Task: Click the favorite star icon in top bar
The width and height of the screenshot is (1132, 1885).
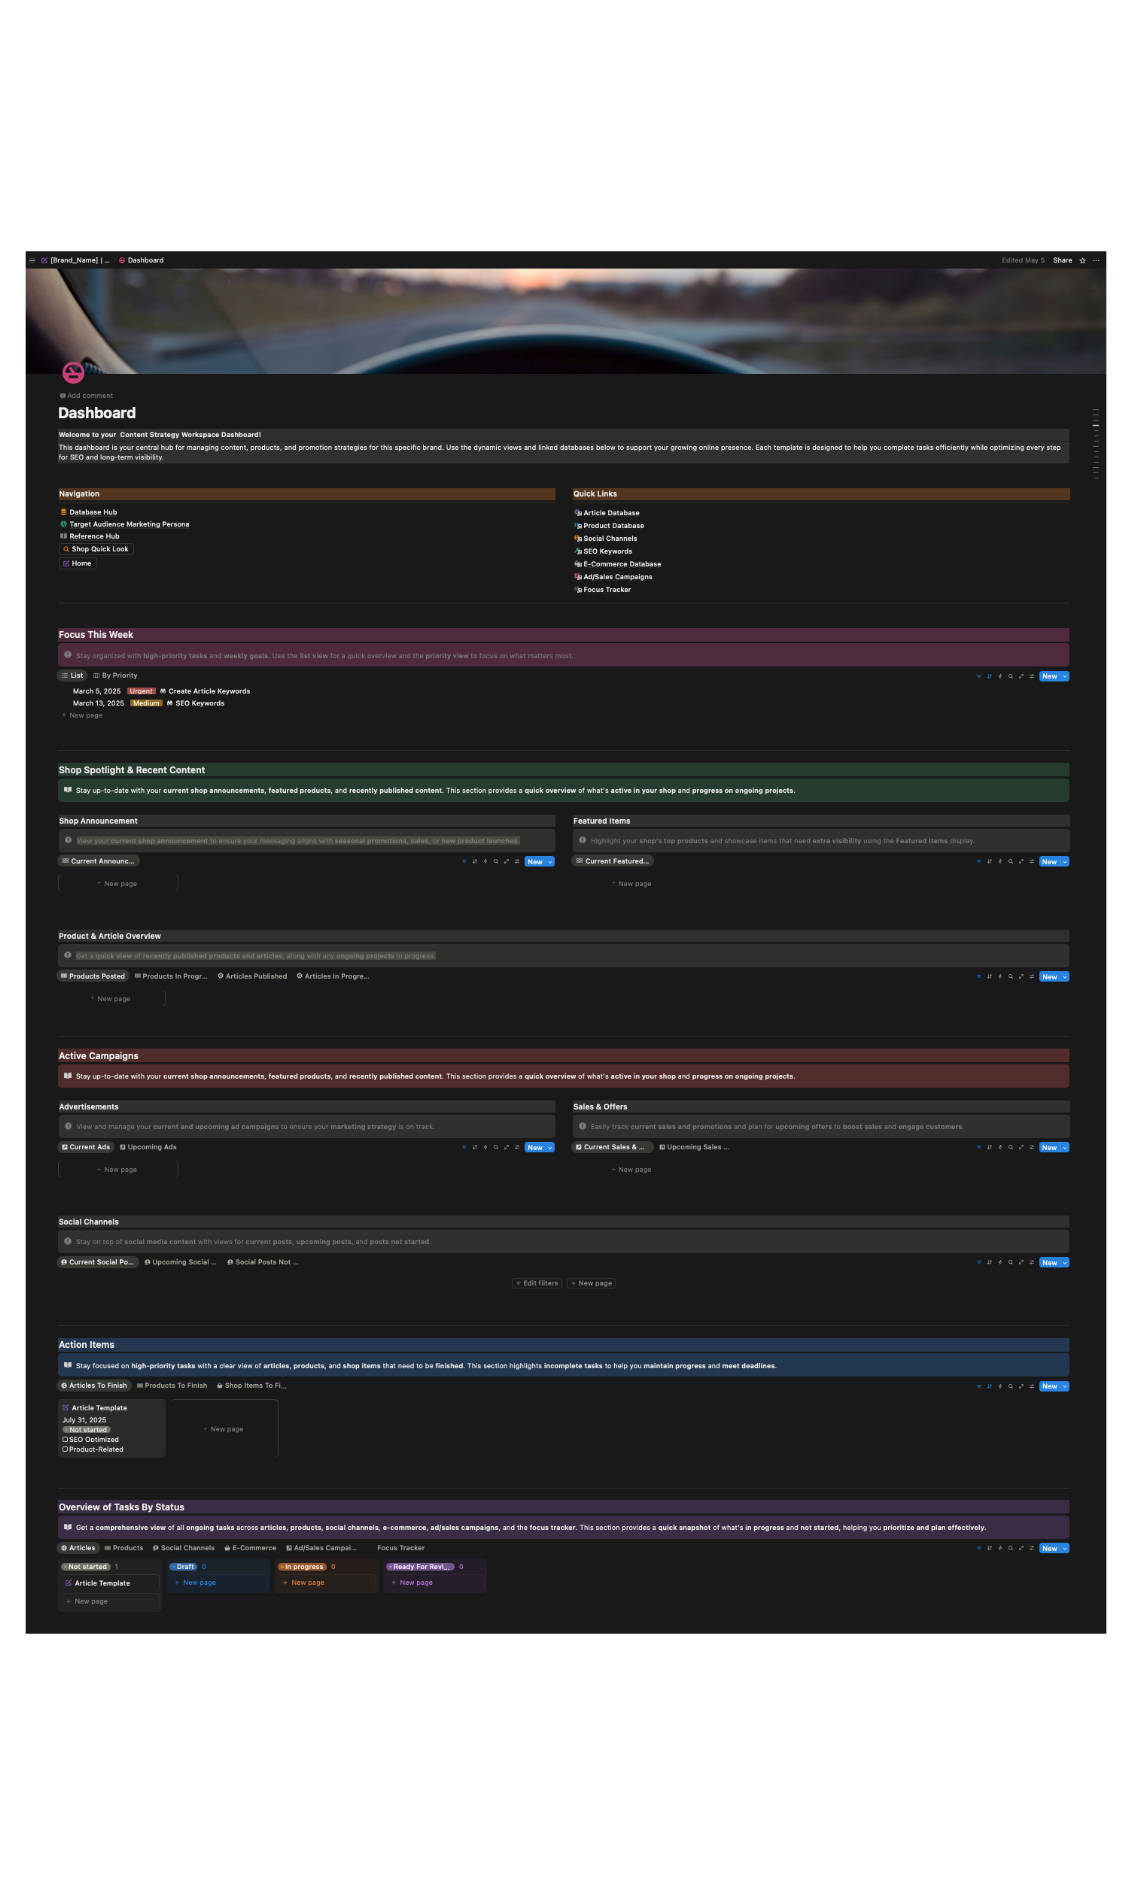Action: pyautogui.click(x=1082, y=260)
